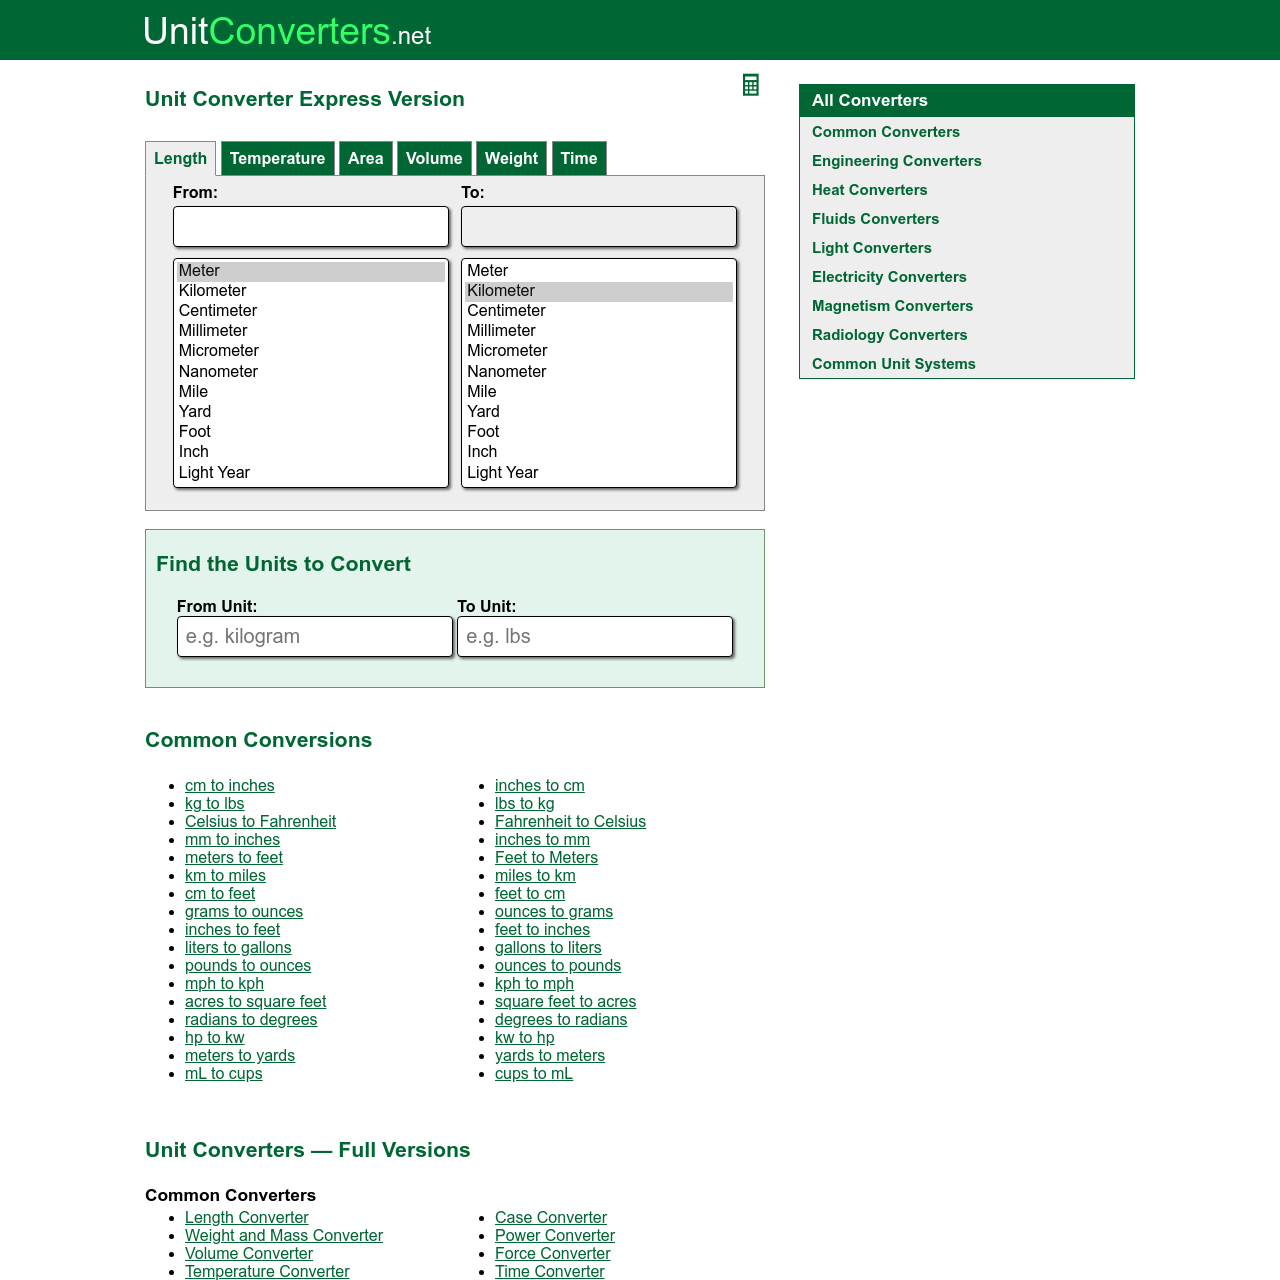Viewport: 1280px width, 1280px height.
Task: Select Mile in the To list
Action: [x=599, y=392]
